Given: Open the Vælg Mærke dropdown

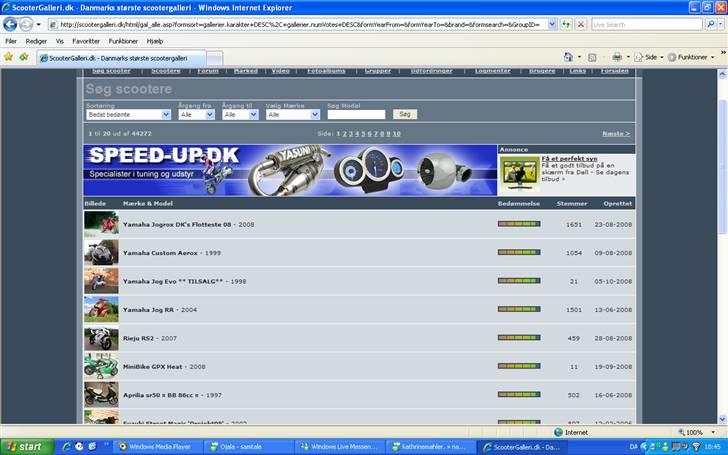Looking at the screenshot, I should click(x=293, y=115).
